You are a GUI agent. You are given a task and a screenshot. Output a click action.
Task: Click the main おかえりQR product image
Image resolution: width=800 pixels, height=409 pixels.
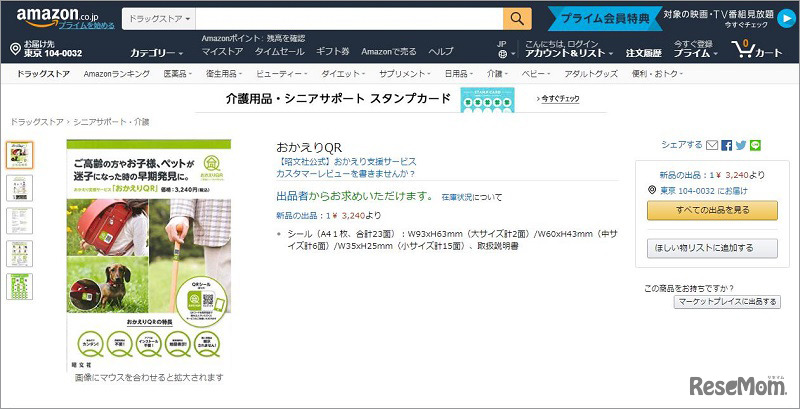148,255
